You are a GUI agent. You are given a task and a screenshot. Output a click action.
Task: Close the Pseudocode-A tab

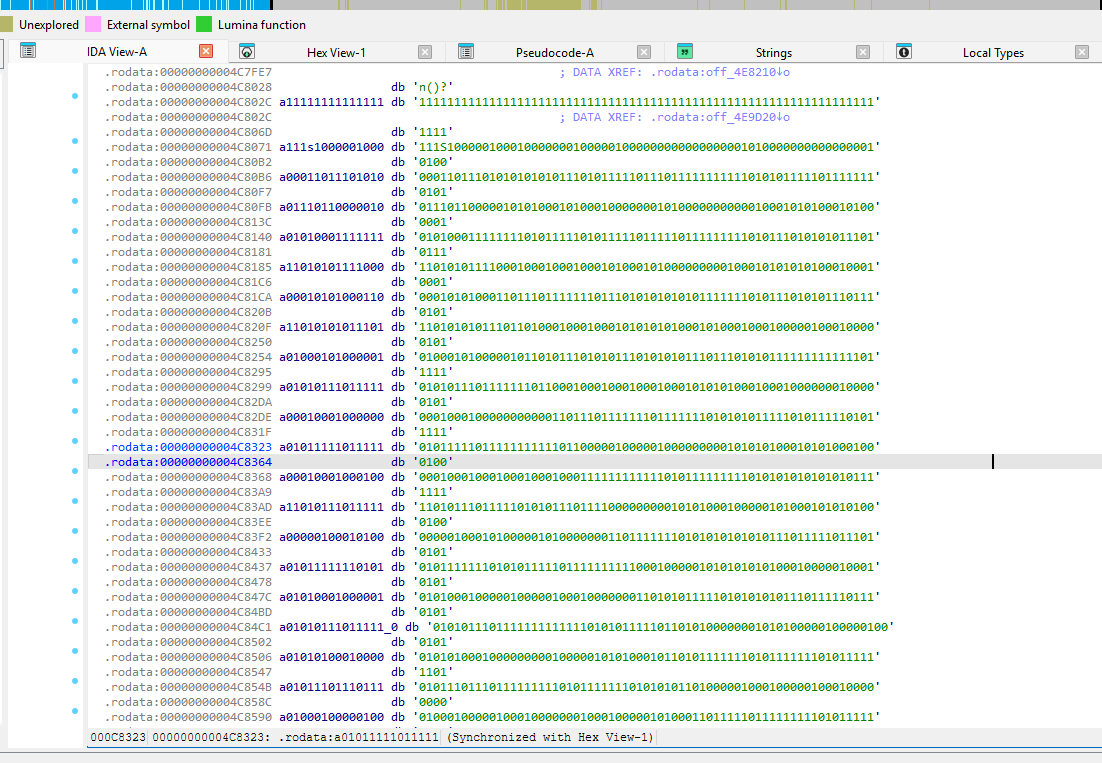click(644, 52)
